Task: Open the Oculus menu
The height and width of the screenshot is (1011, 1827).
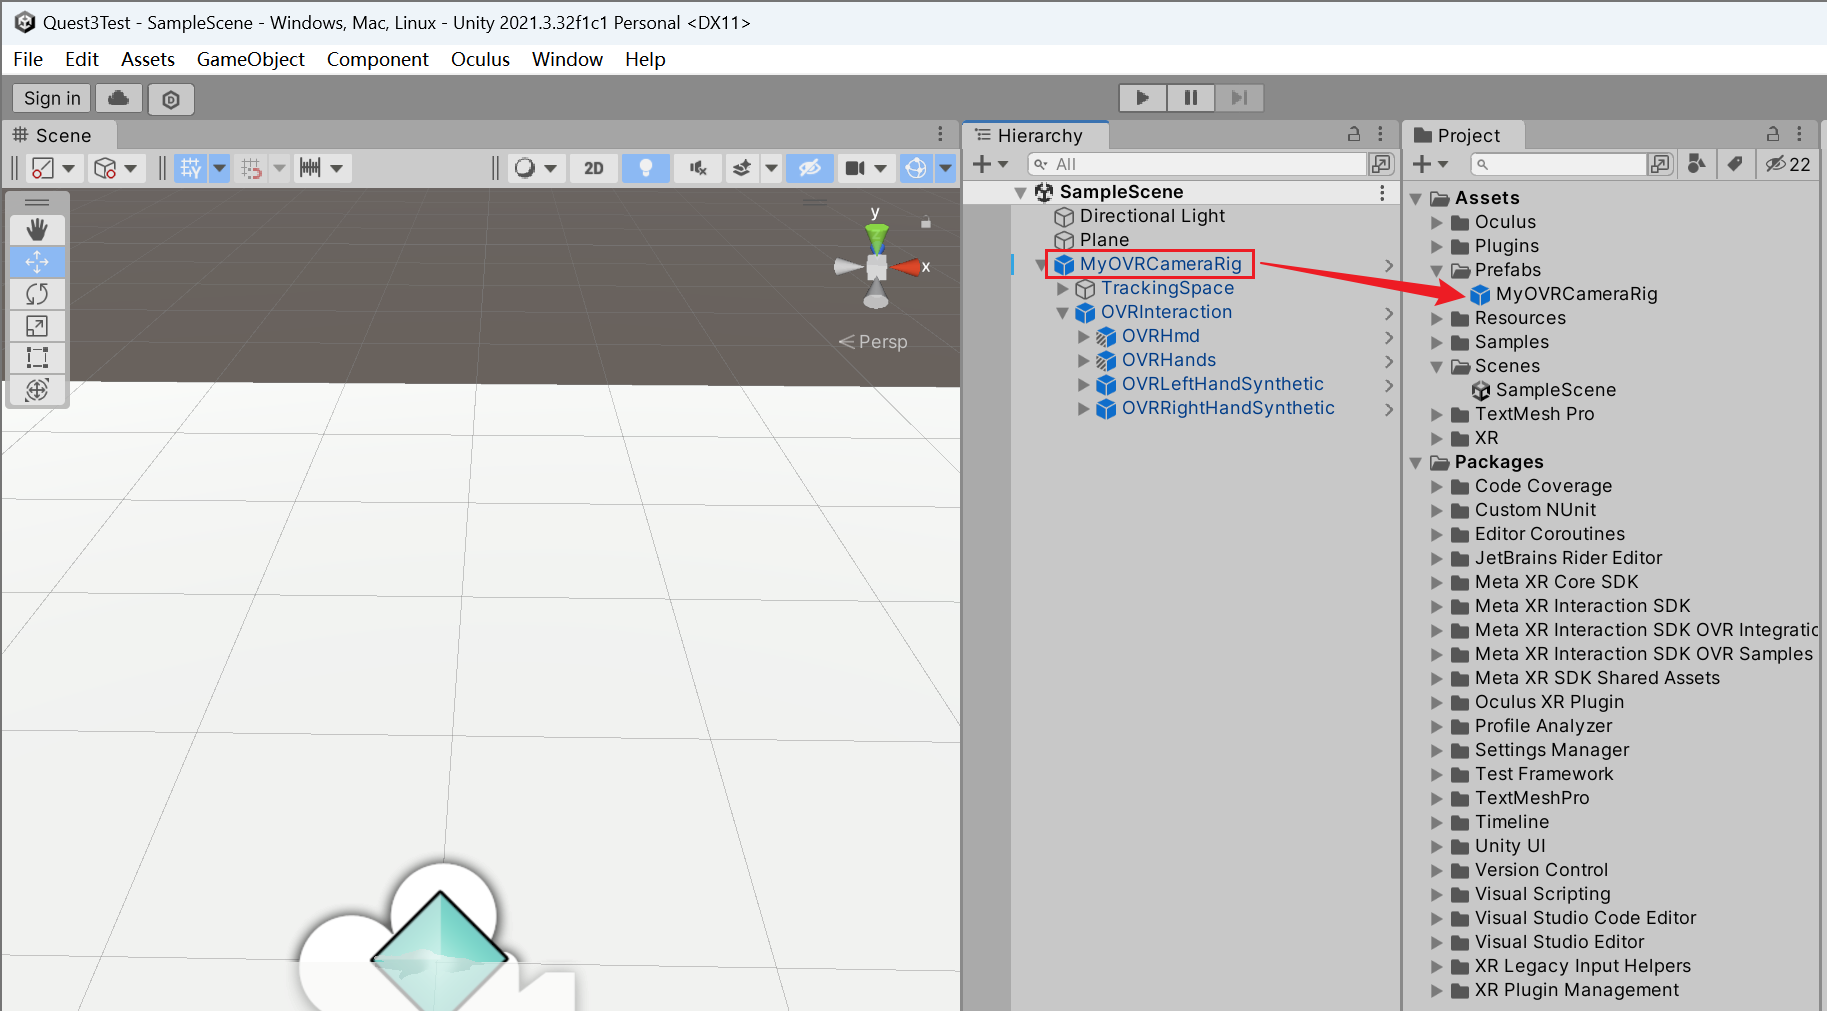Action: pyautogui.click(x=480, y=59)
